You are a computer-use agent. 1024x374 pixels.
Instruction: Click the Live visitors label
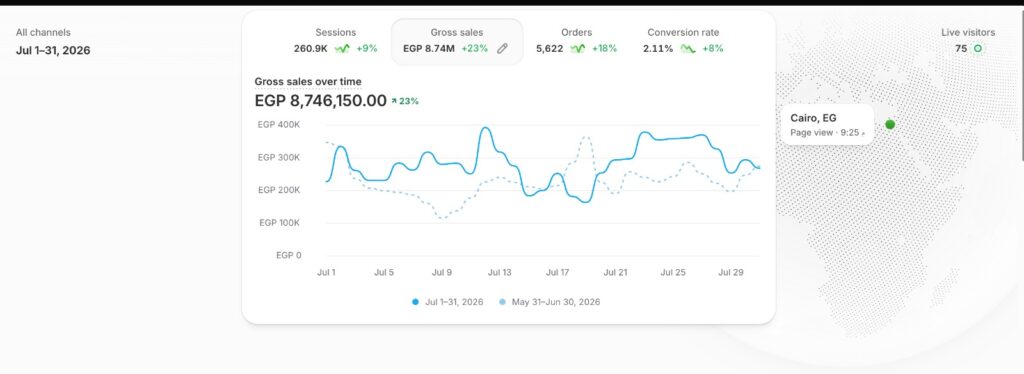968,32
